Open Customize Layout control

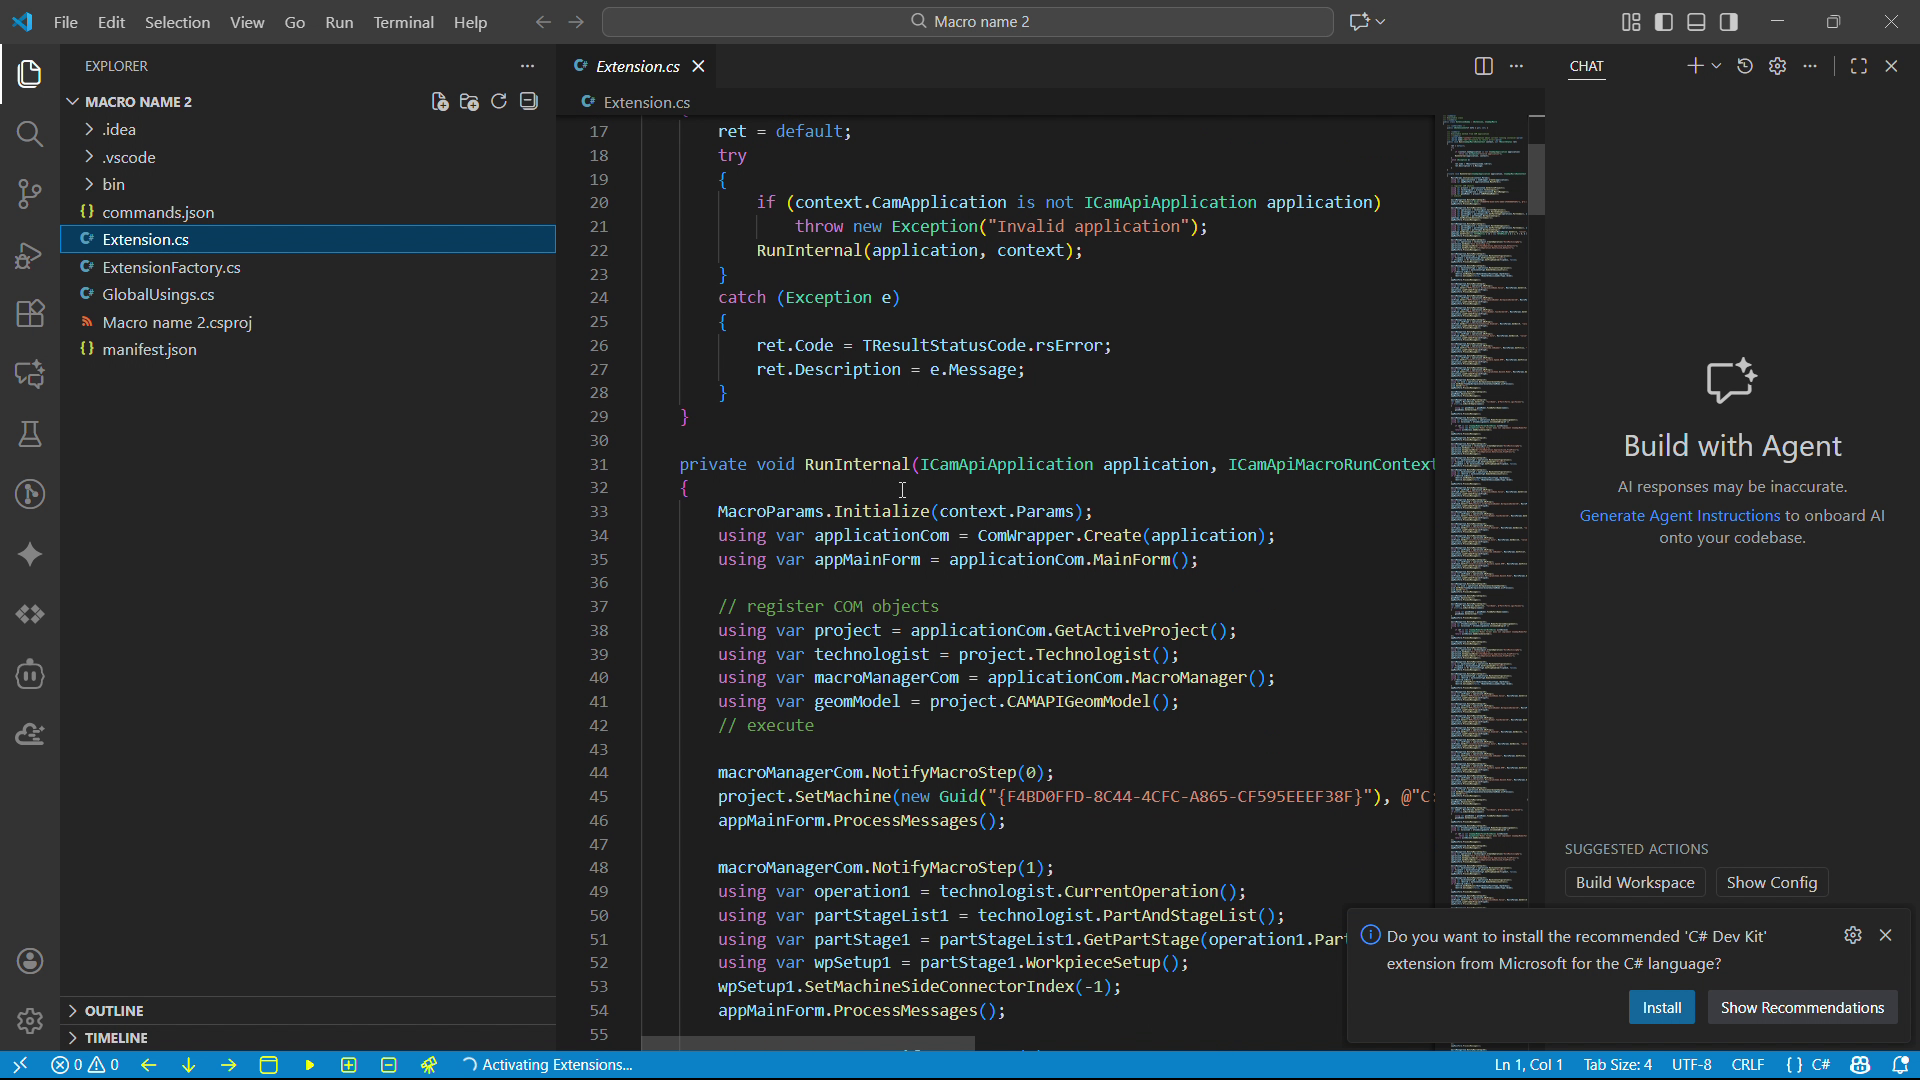(1631, 22)
